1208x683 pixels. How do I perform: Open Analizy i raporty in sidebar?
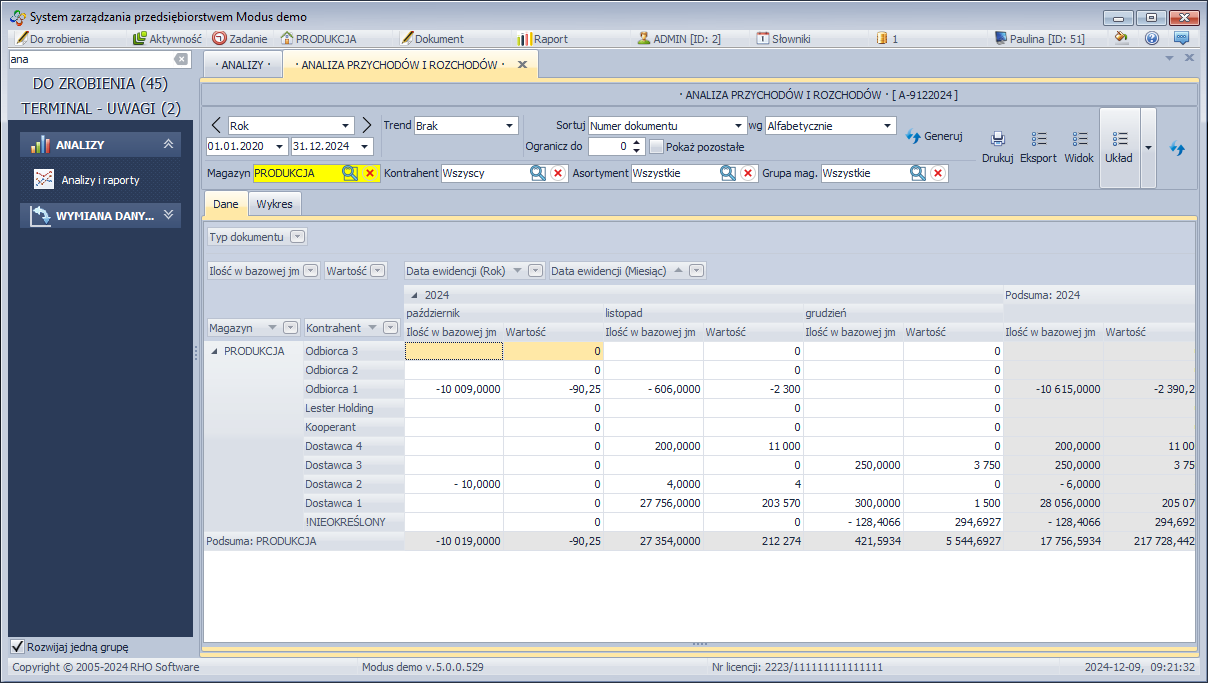[x=99, y=180]
